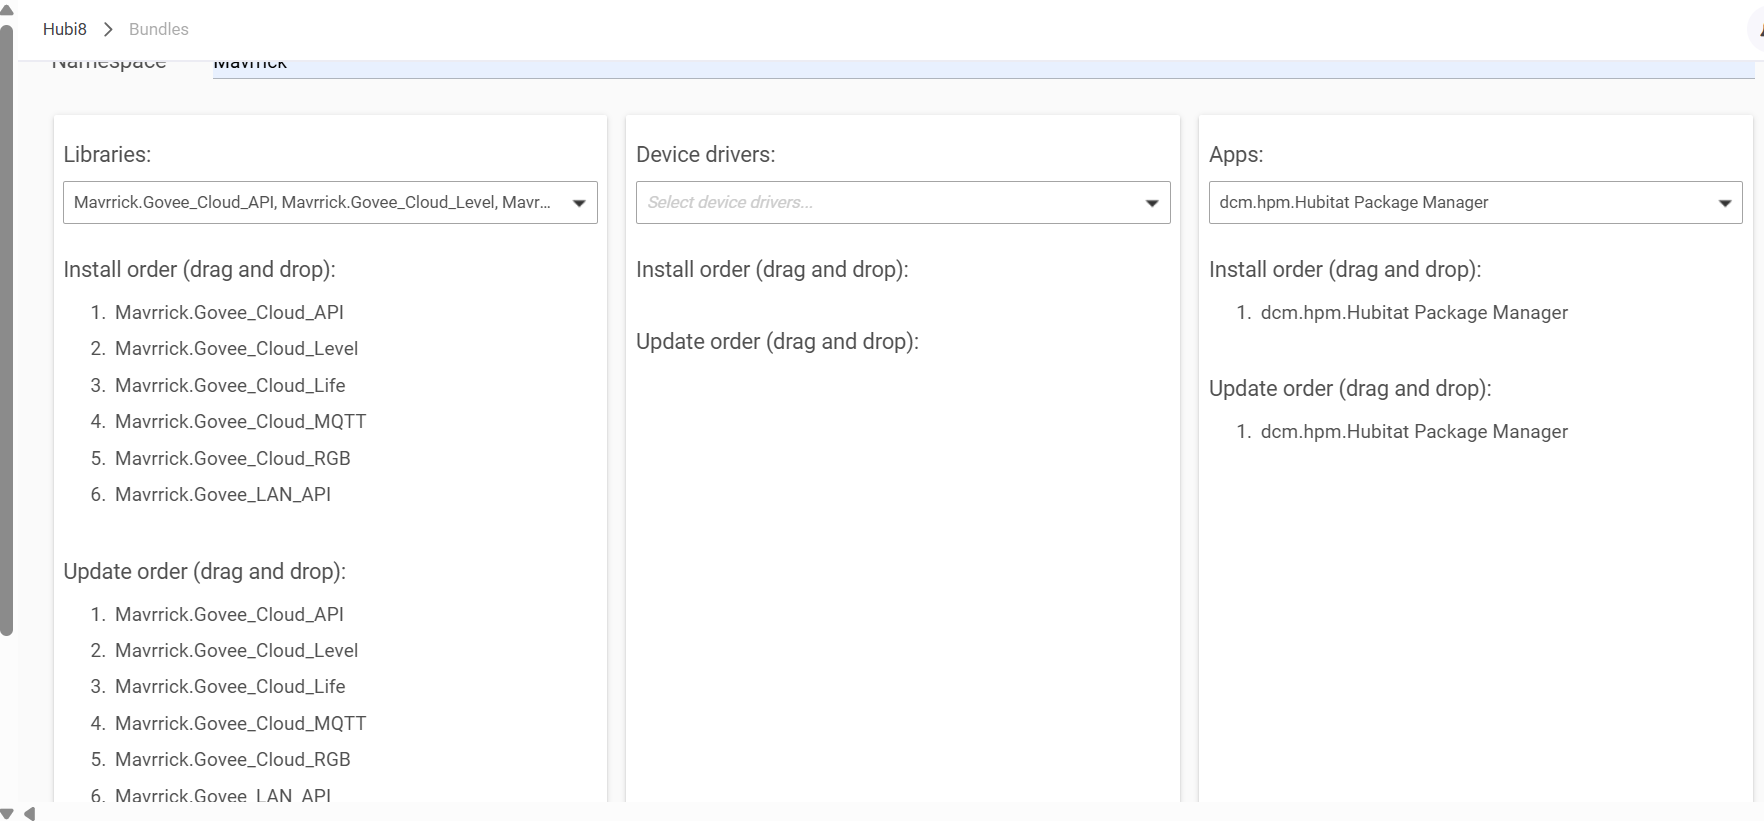This screenshot has width=1764, height=821.
Task: Click the scroll left arrow icon
Action: [x=29, y=813]
